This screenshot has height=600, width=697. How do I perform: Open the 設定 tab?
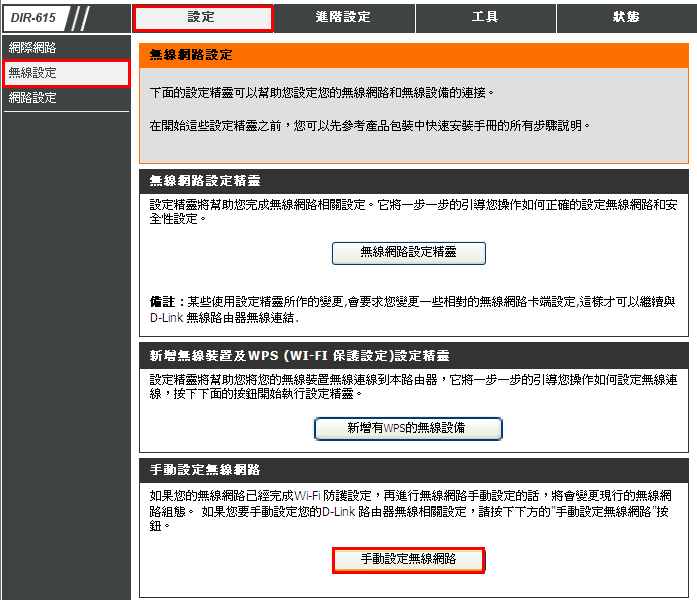click(x=203, y=18)
